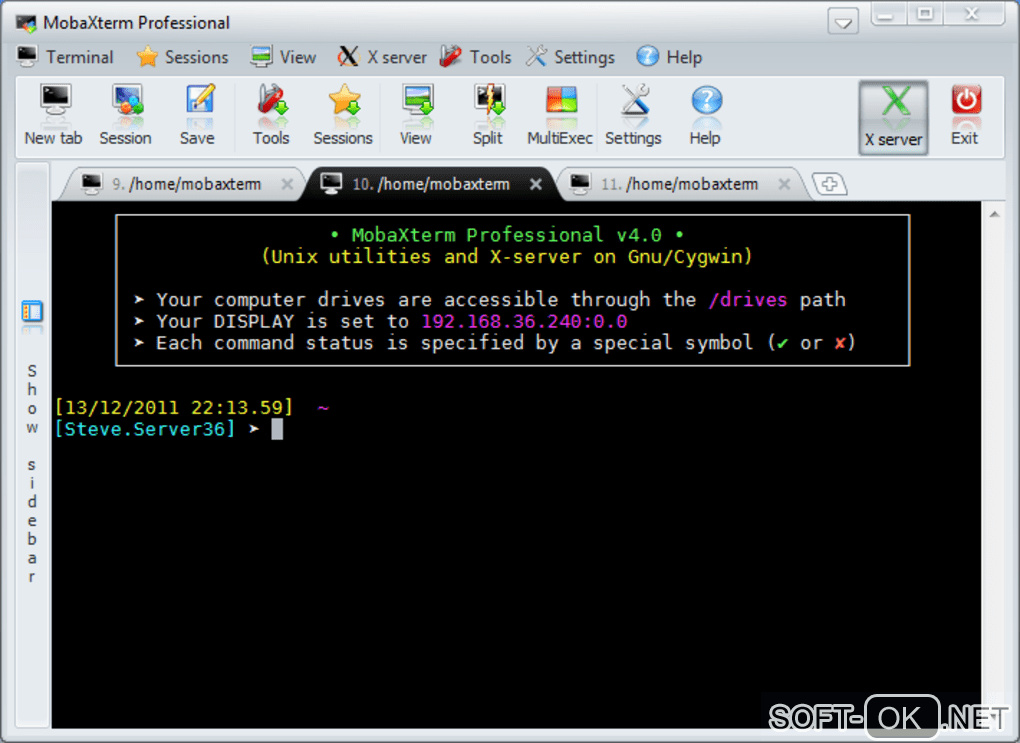Screen dimensions: 1020x743
Task: Launch MultiExec from the toolbar
Action: coord(559,115)
